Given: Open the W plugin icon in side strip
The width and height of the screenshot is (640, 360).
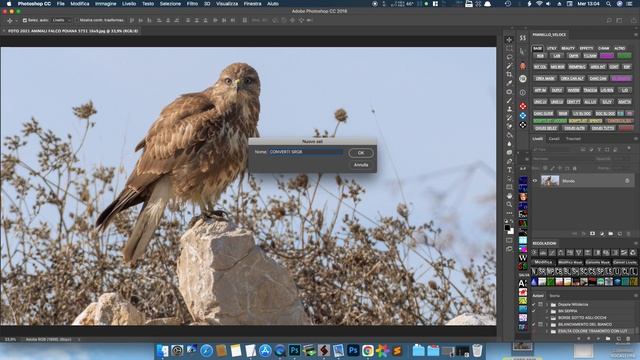Looking at the screenshot, I should click(523, 258).
